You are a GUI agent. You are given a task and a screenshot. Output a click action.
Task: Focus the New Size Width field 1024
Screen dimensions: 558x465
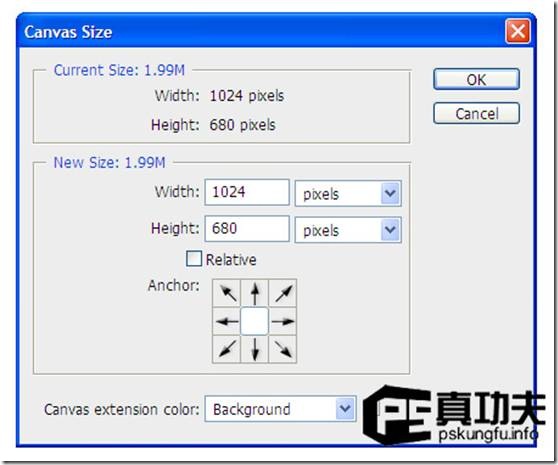pyautogui.click(x=247, y=192)
